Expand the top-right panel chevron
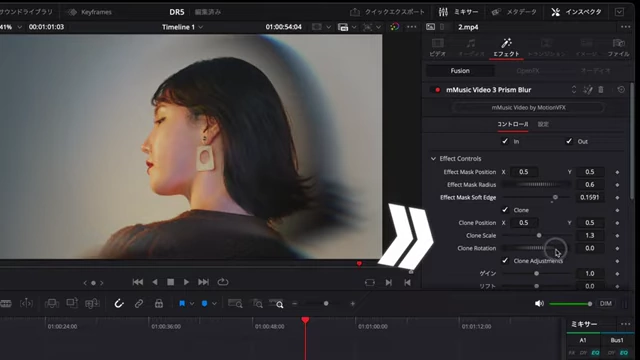The height and width of the screenshot is (360, 640). [619, 12]
